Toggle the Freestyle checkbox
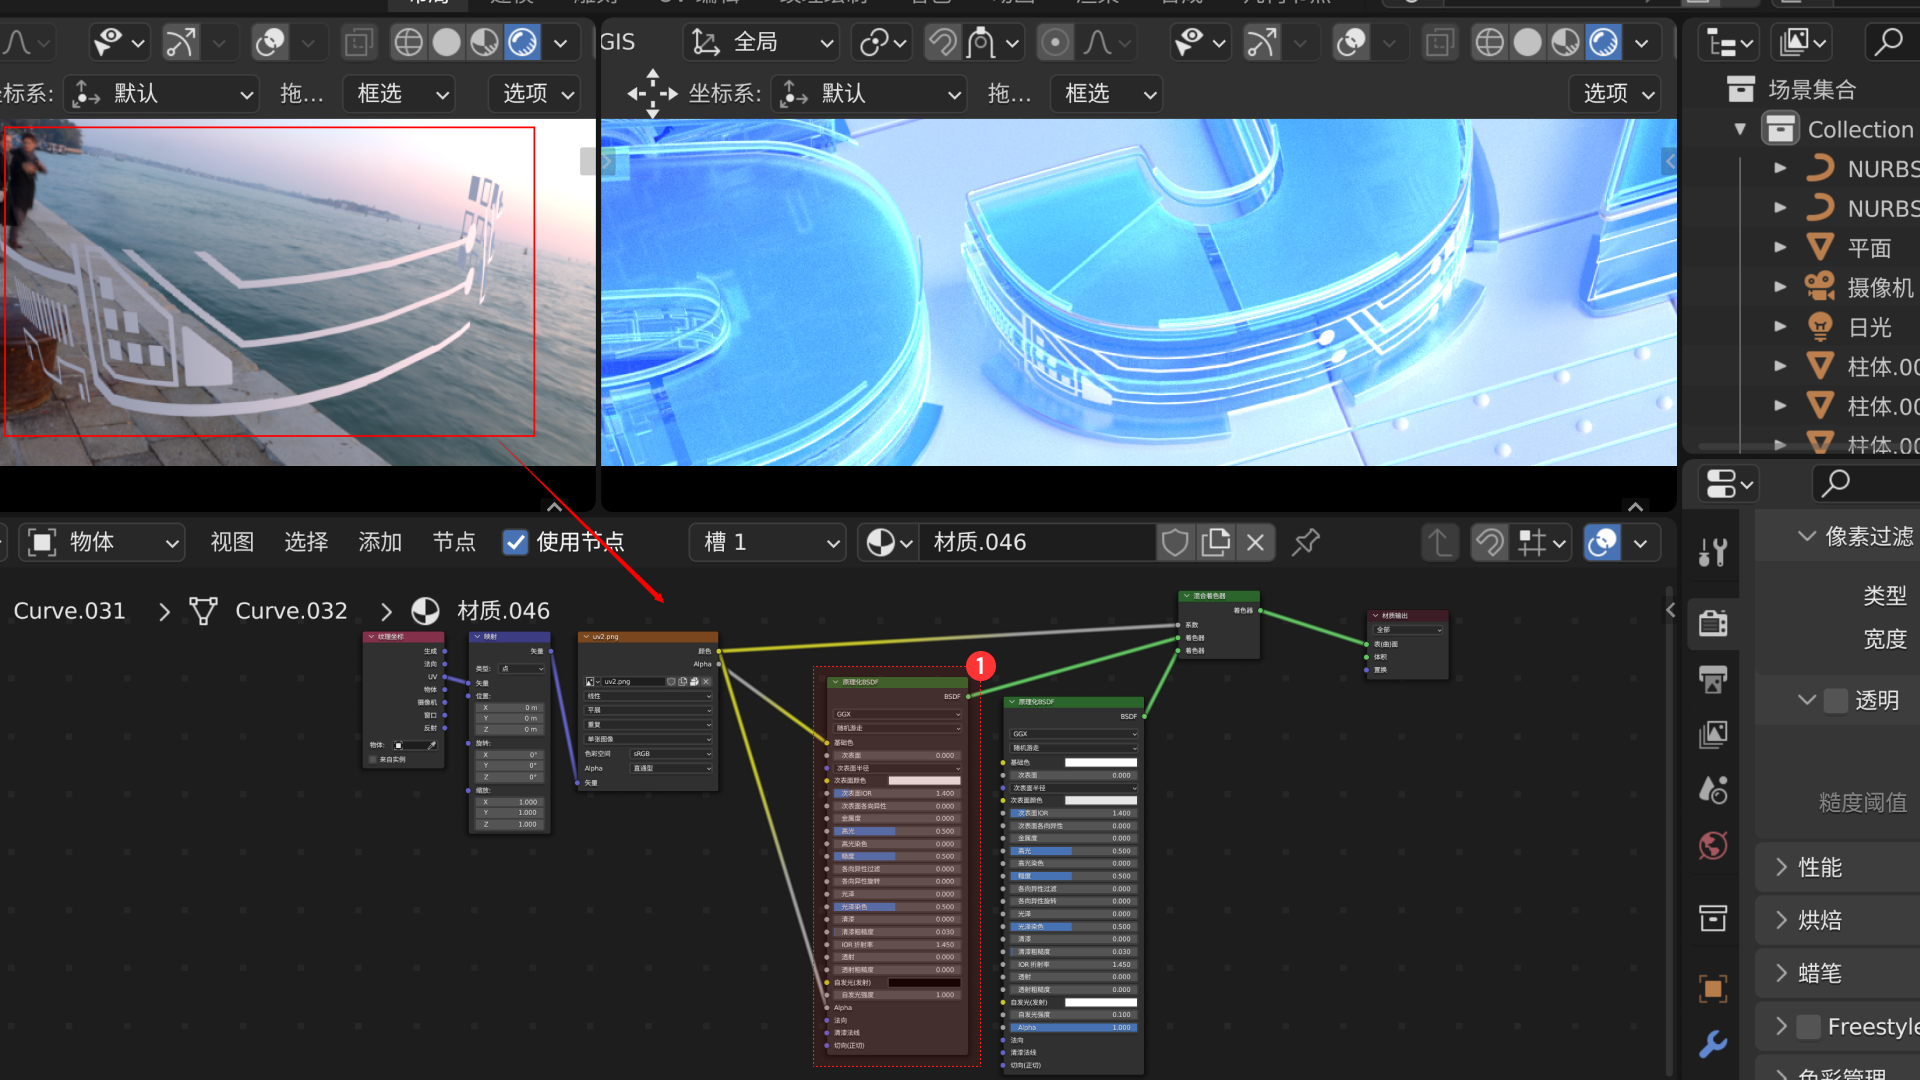Screen dimensions: 1920x1080 coord(1808,1026)
